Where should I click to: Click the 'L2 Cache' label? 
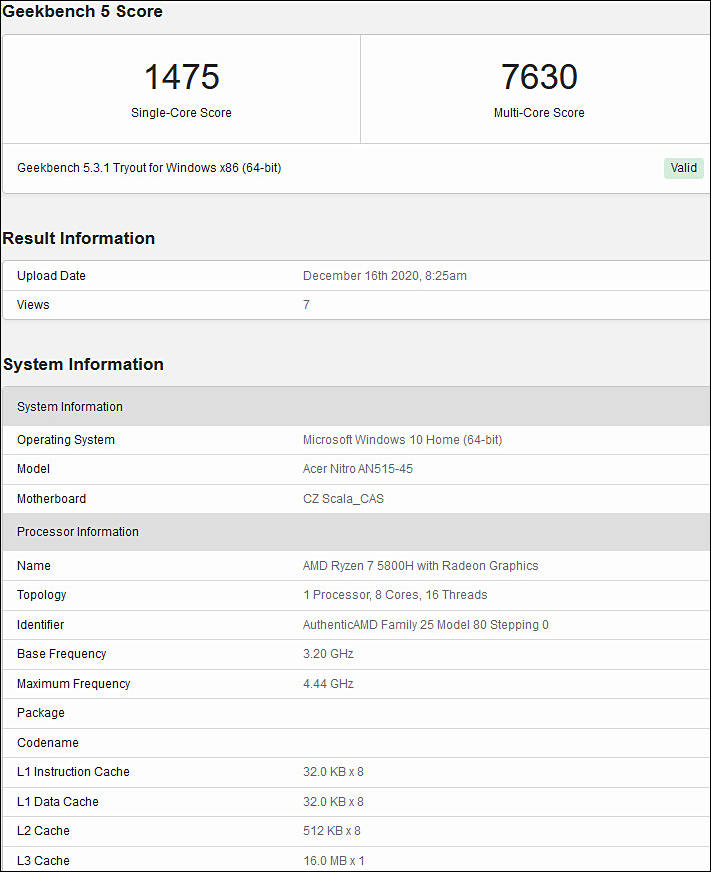tap(43, 831)
